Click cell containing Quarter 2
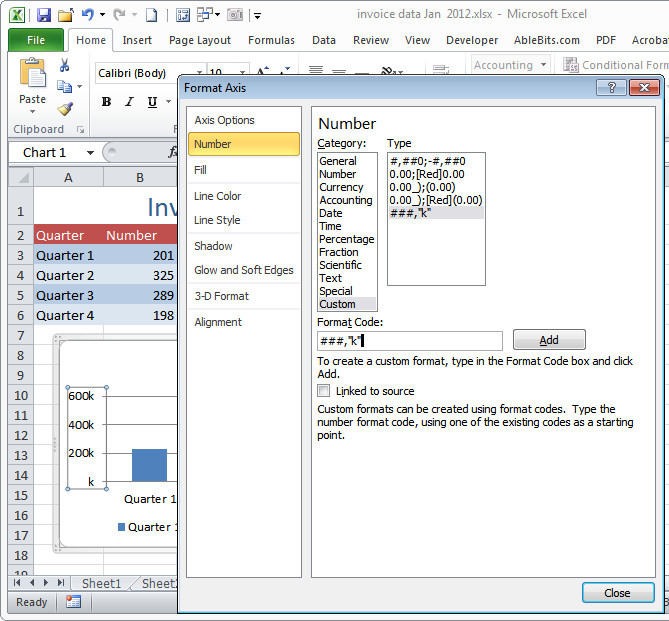Viewport: 669px width, 621px height. (69, 275)
